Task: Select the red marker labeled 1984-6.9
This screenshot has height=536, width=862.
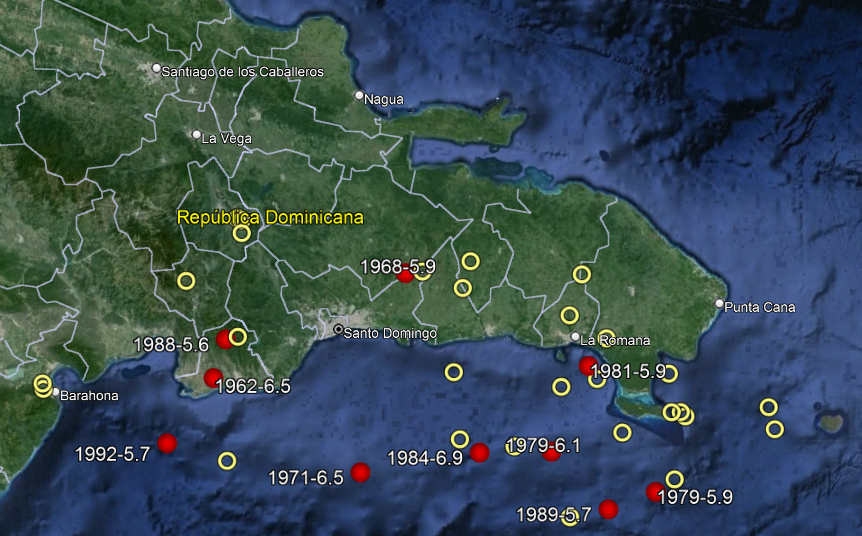Action: click(479, 452)
